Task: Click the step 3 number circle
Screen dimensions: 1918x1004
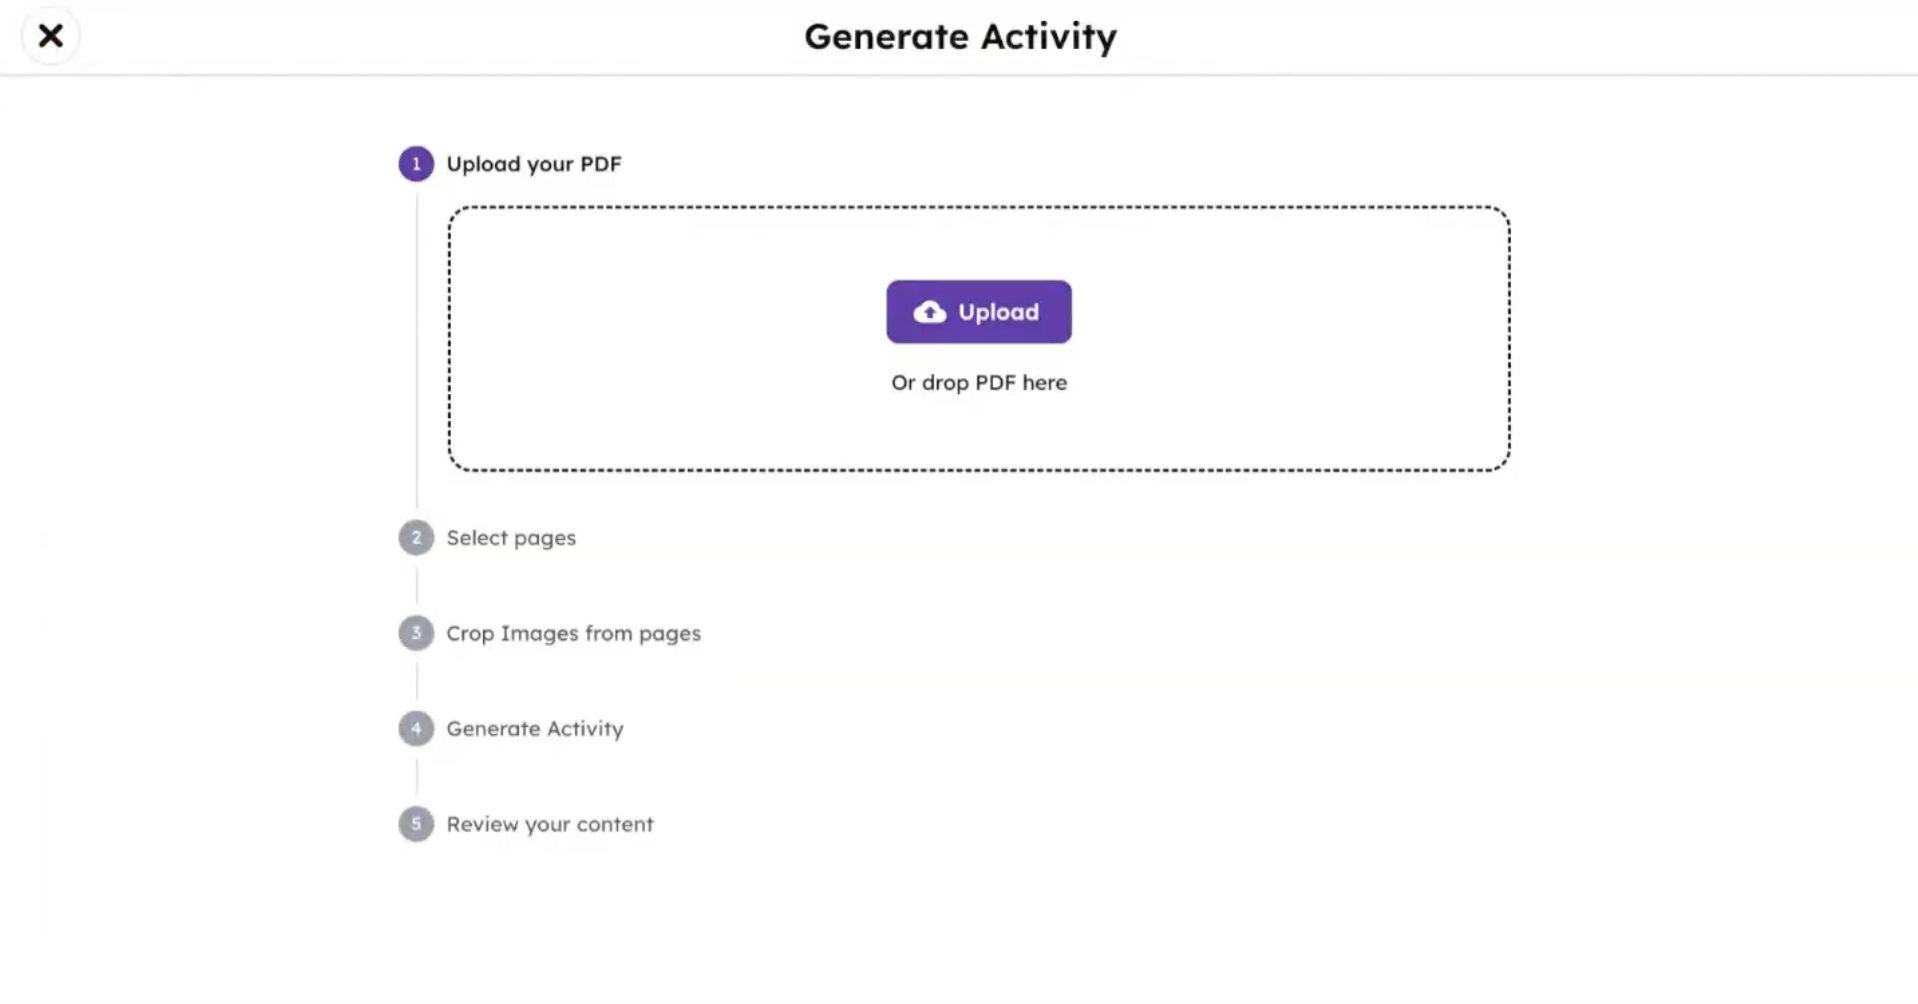Action: [x=416, y=633]
